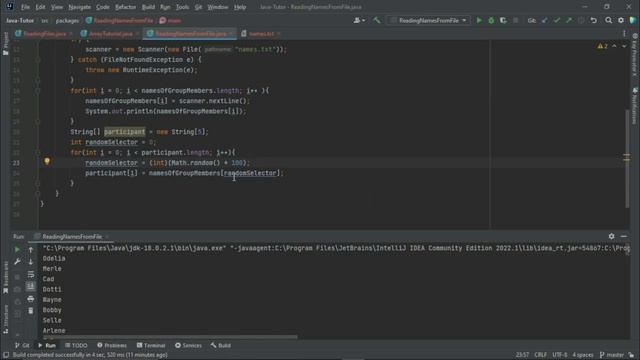Open the master branch popup in the status bar

click(611, 355)
